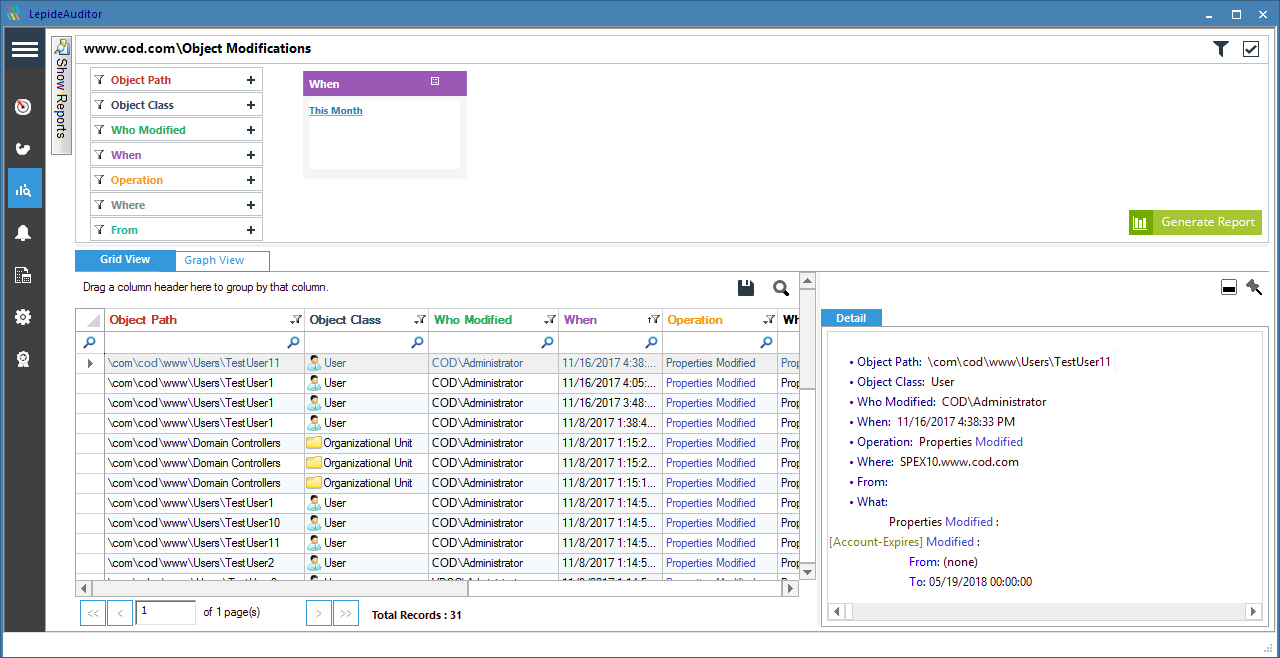Click the \com\cod\www\Users\TestUser10 cell
Viewport: 1280px width, 658px height.
204,523
